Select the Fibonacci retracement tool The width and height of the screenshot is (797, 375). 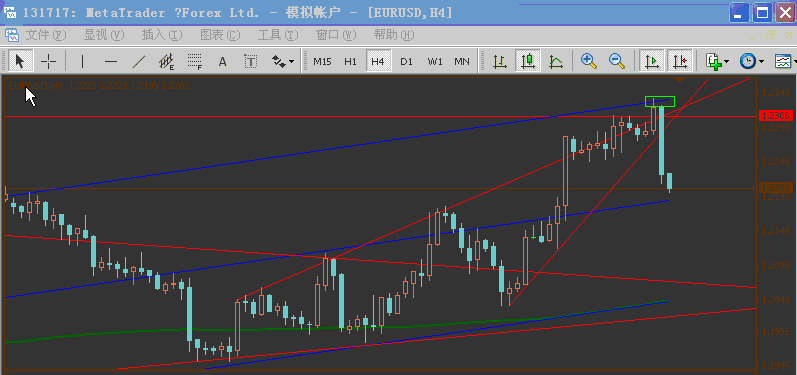coord(194,61)
